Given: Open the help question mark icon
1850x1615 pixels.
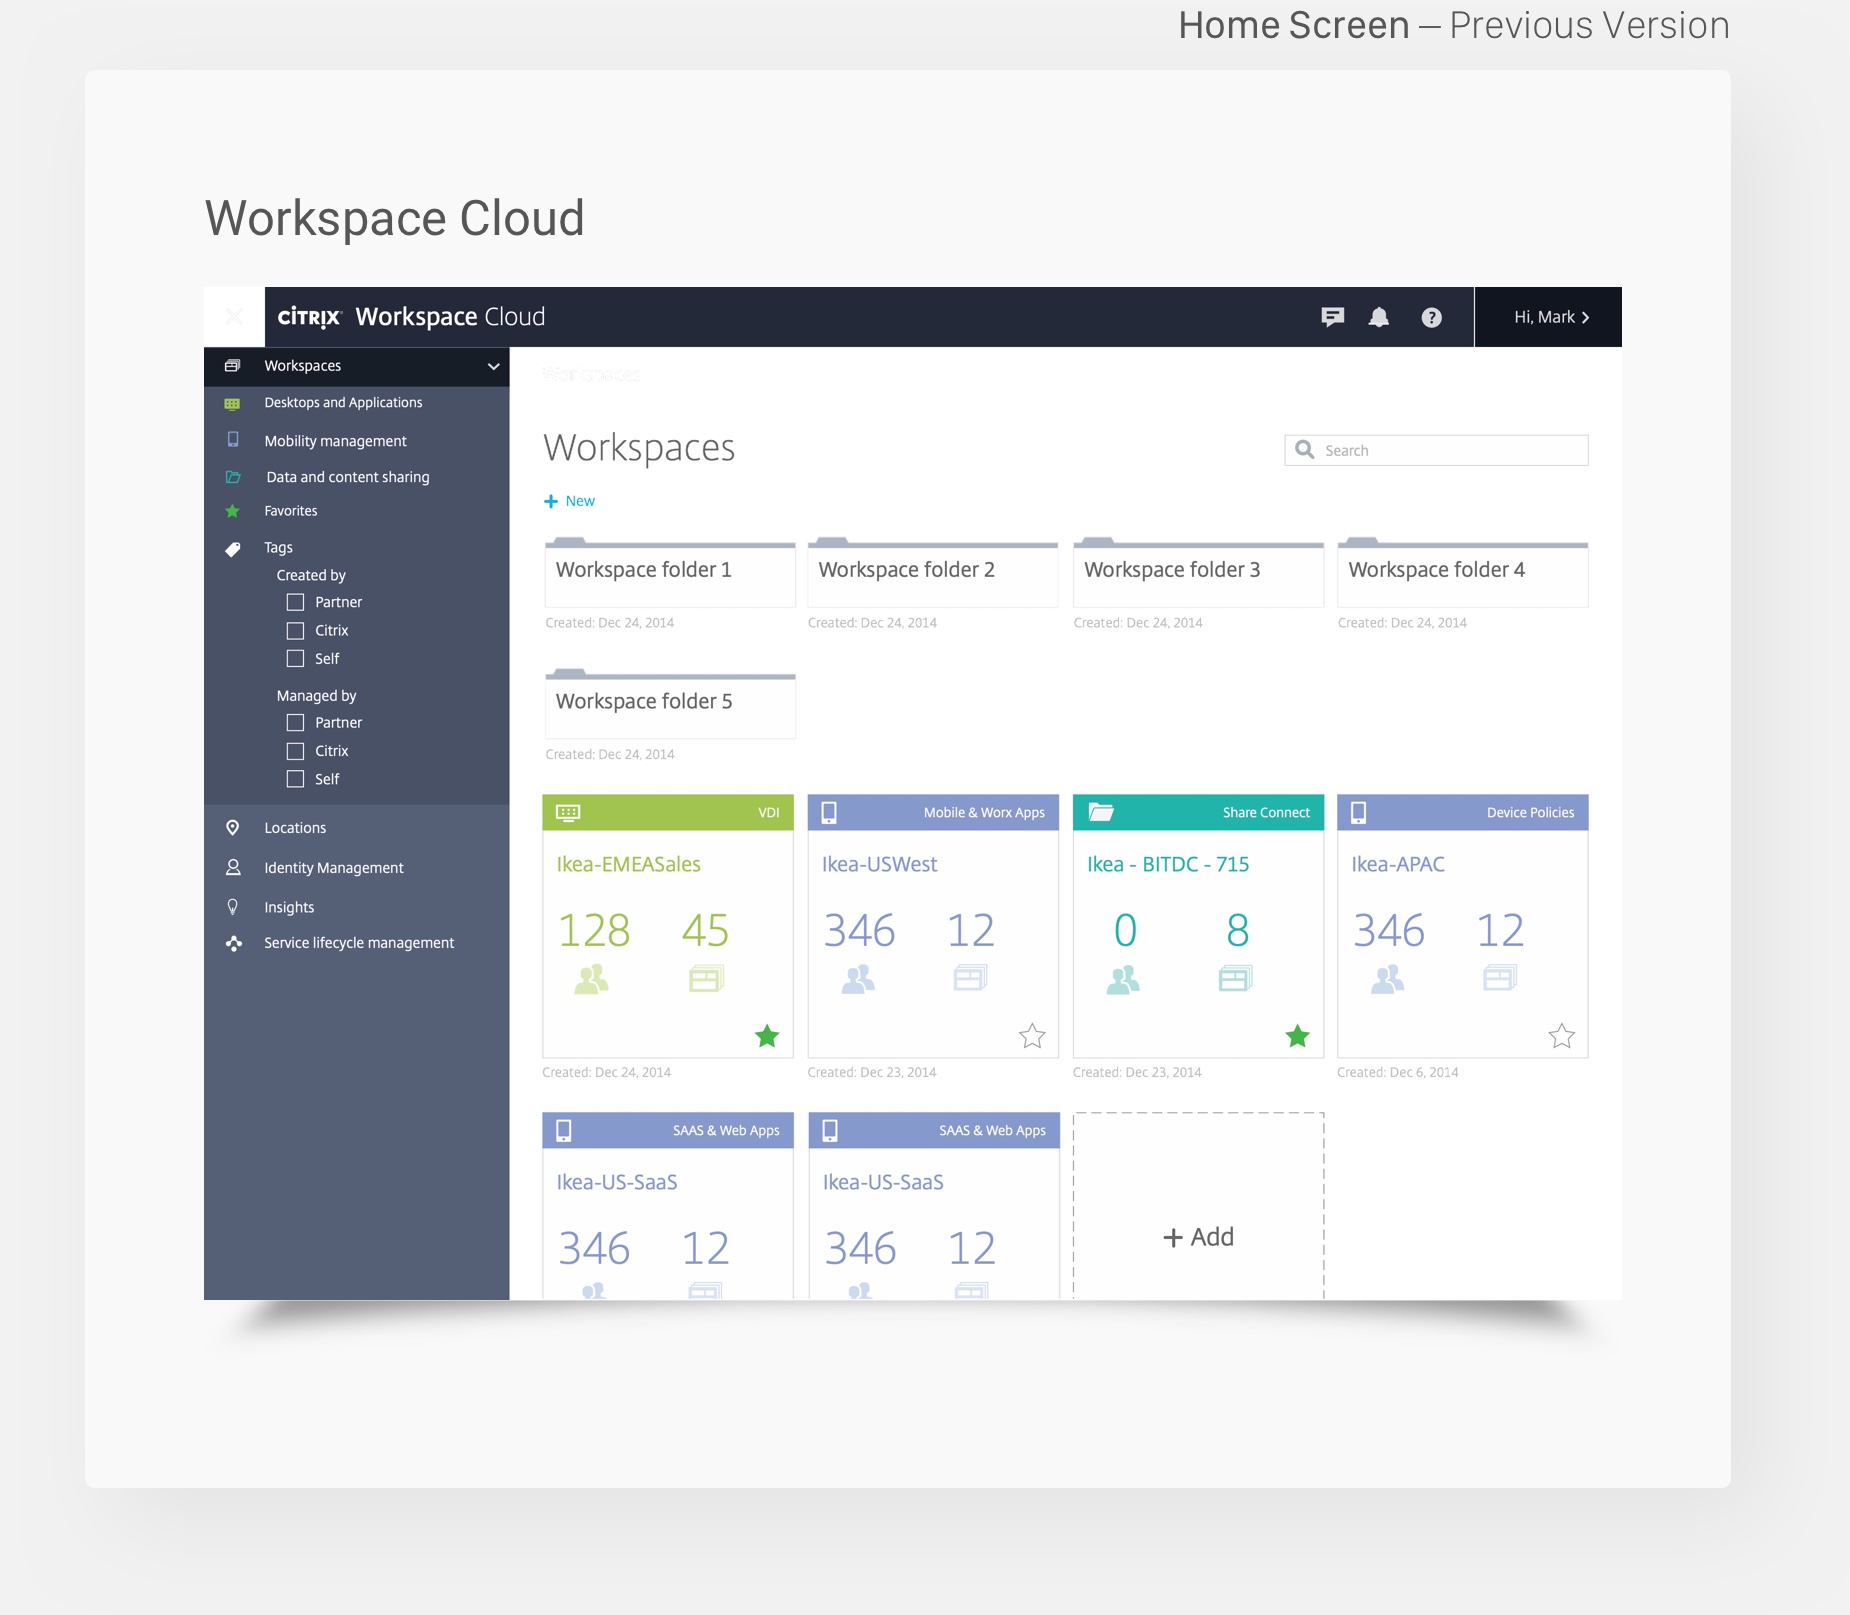Looking at the screenshot, I should 1431,317.
